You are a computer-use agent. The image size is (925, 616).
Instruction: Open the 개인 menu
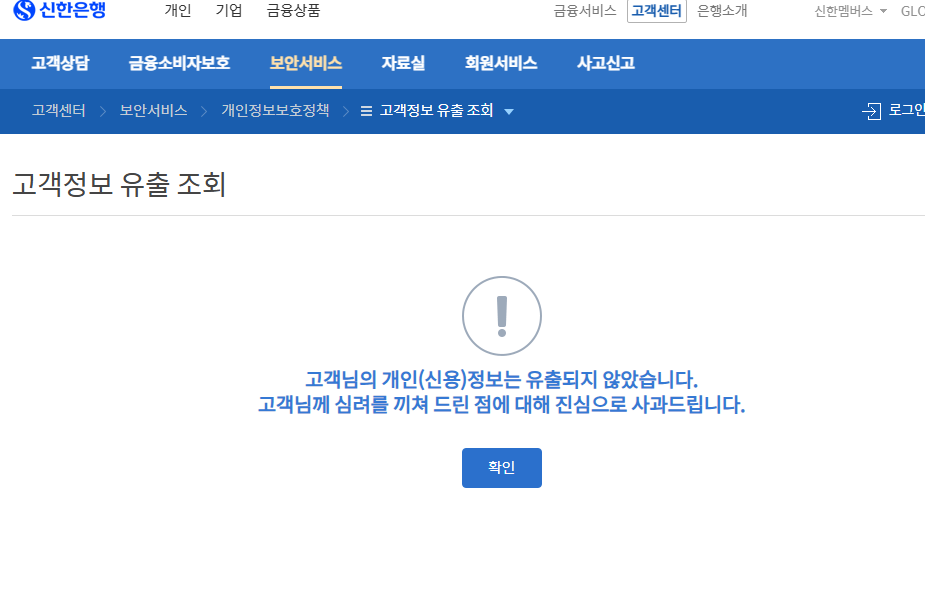point(178,11)
